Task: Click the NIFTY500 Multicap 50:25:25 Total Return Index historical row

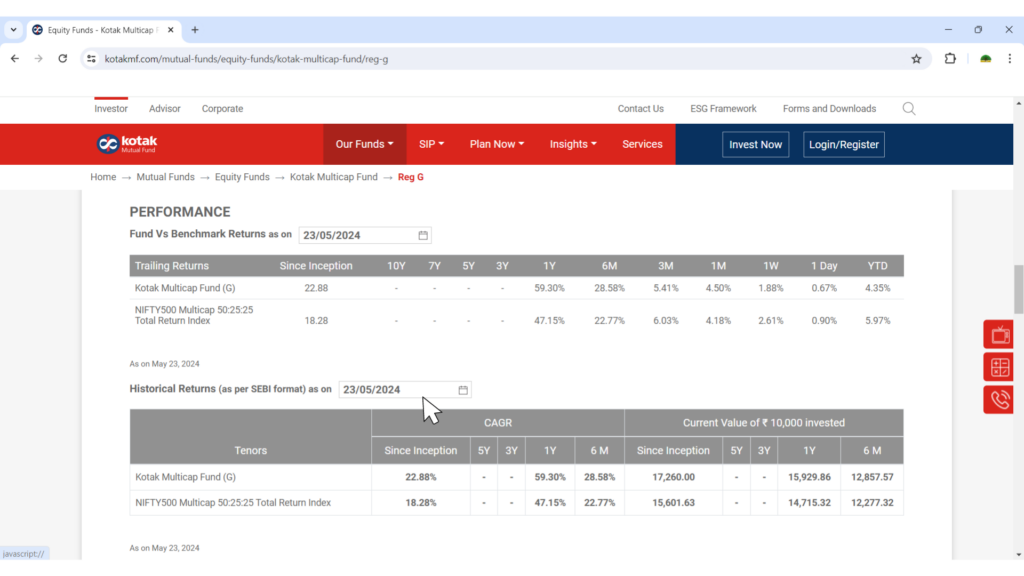Action: [x=517, y=503]
